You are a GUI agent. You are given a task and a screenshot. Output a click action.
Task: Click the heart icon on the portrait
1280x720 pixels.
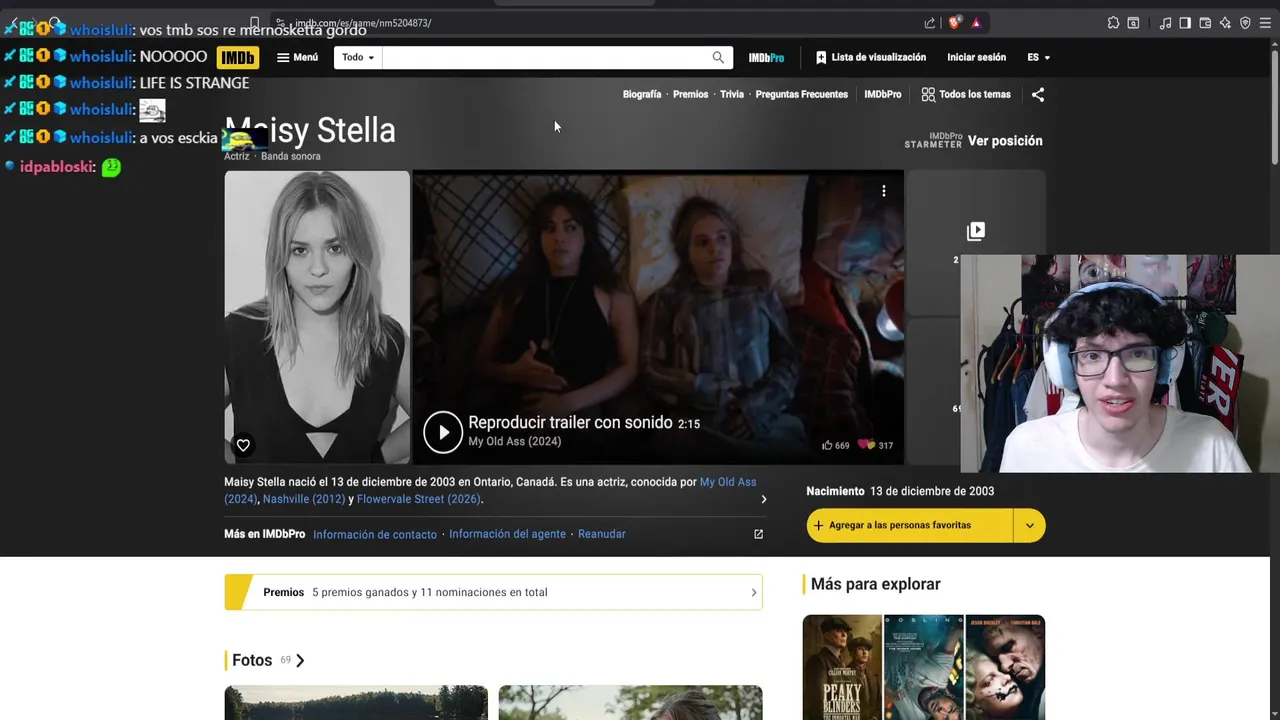(243, 445)
